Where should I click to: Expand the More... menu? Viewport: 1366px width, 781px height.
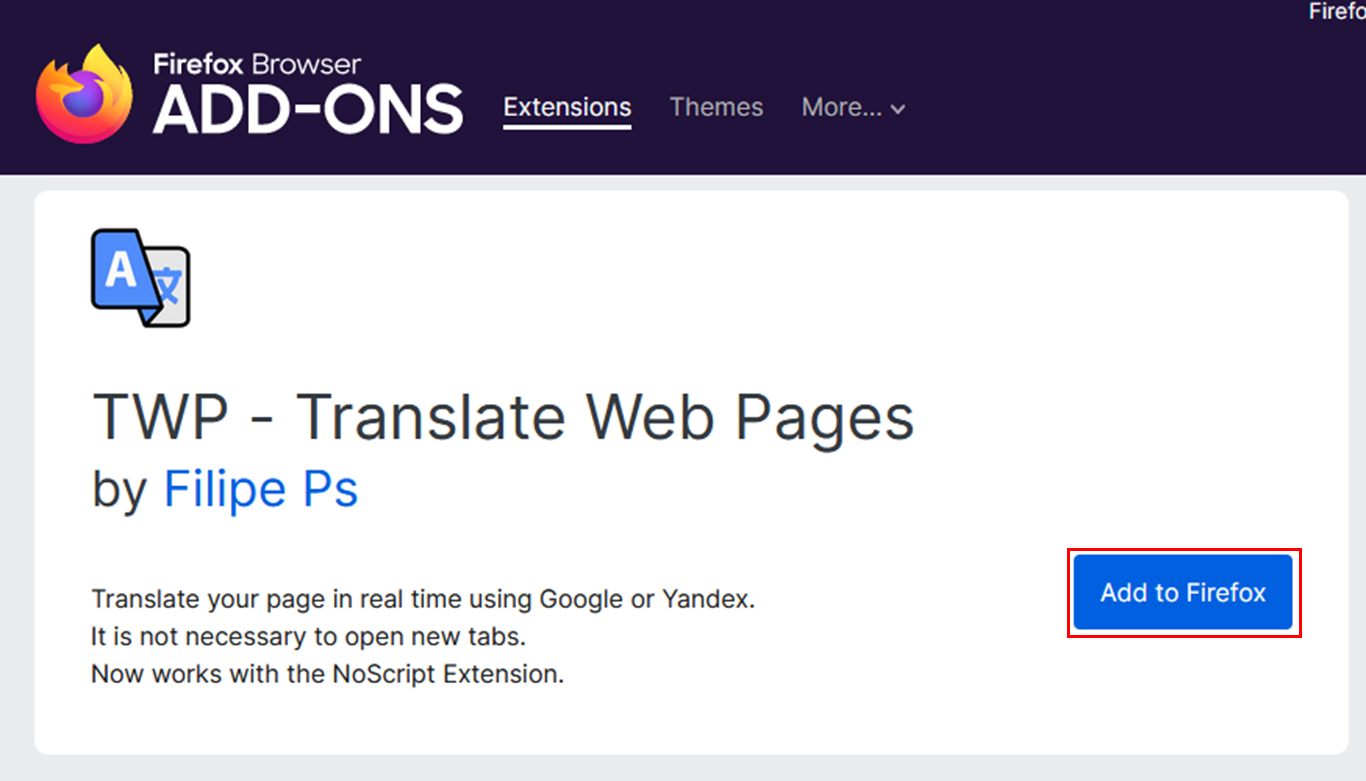(x=841, y=107)
